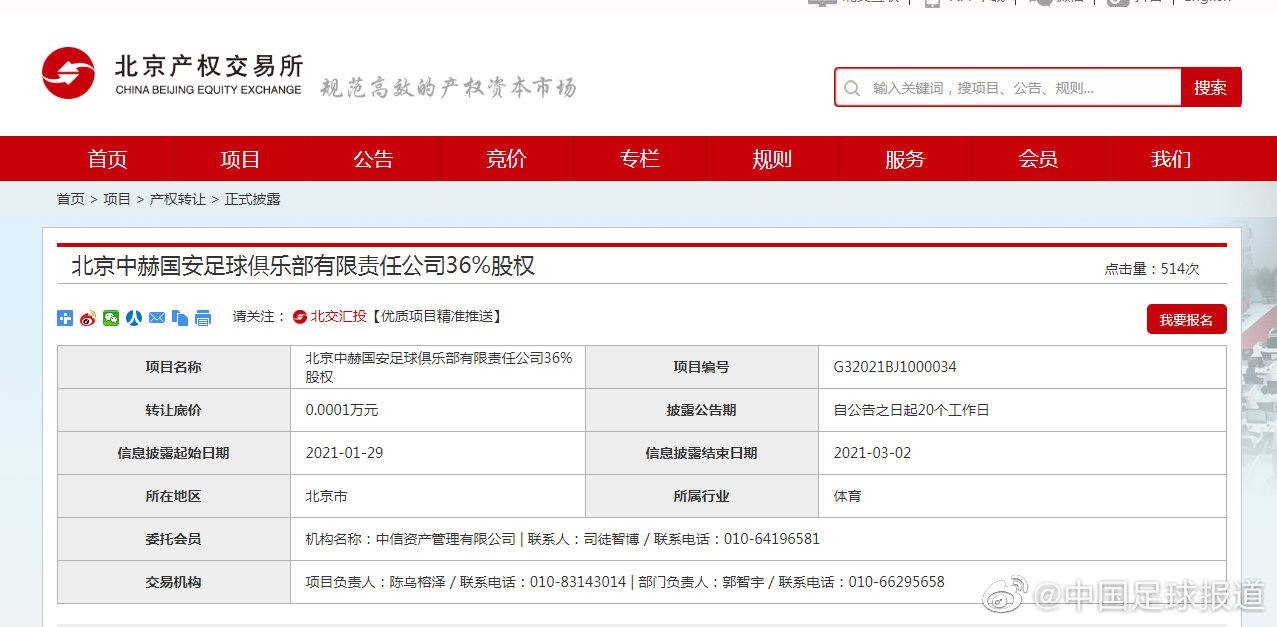Open the 项目 navigation tab

click(x=240, y=159)
